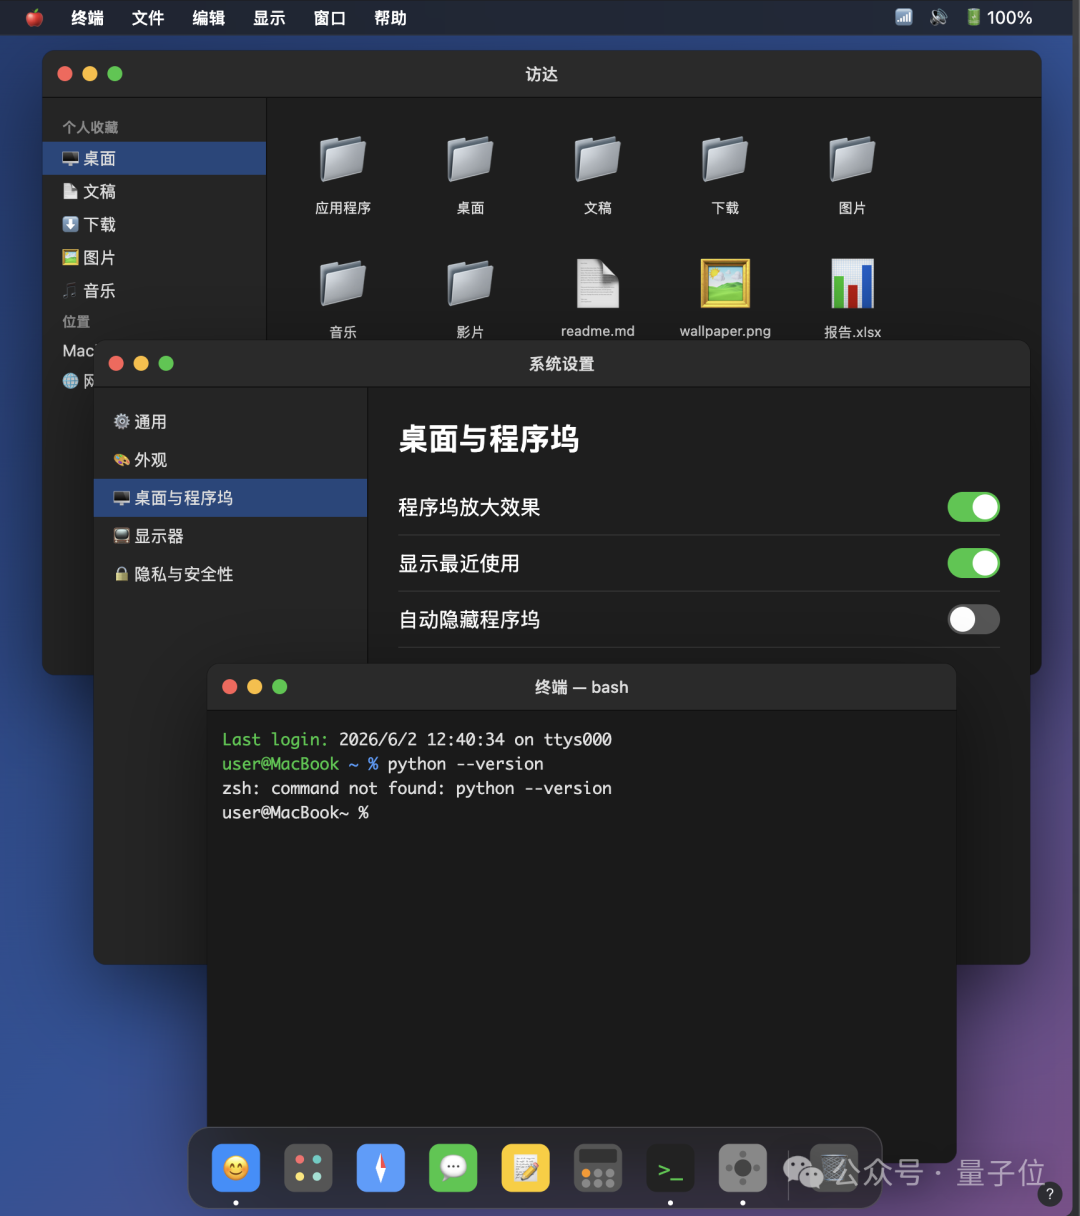This screenshot has width=1080, height=1216.
Task: Select the readme.md file icon
Action: pos(598,284)
